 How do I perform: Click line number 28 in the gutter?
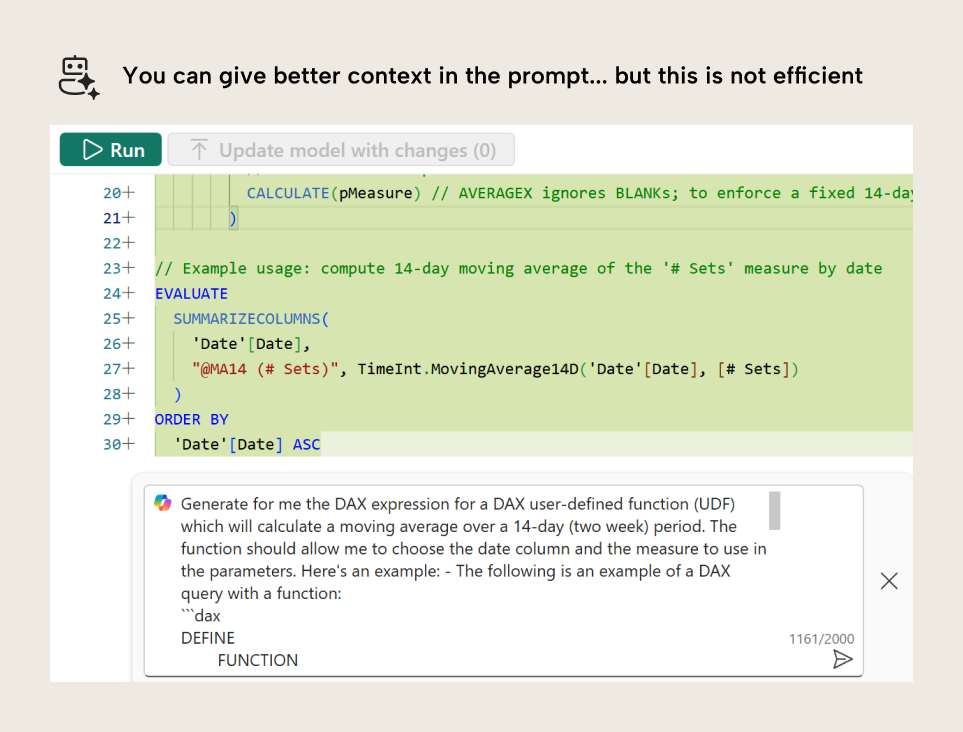pos(112,394)
